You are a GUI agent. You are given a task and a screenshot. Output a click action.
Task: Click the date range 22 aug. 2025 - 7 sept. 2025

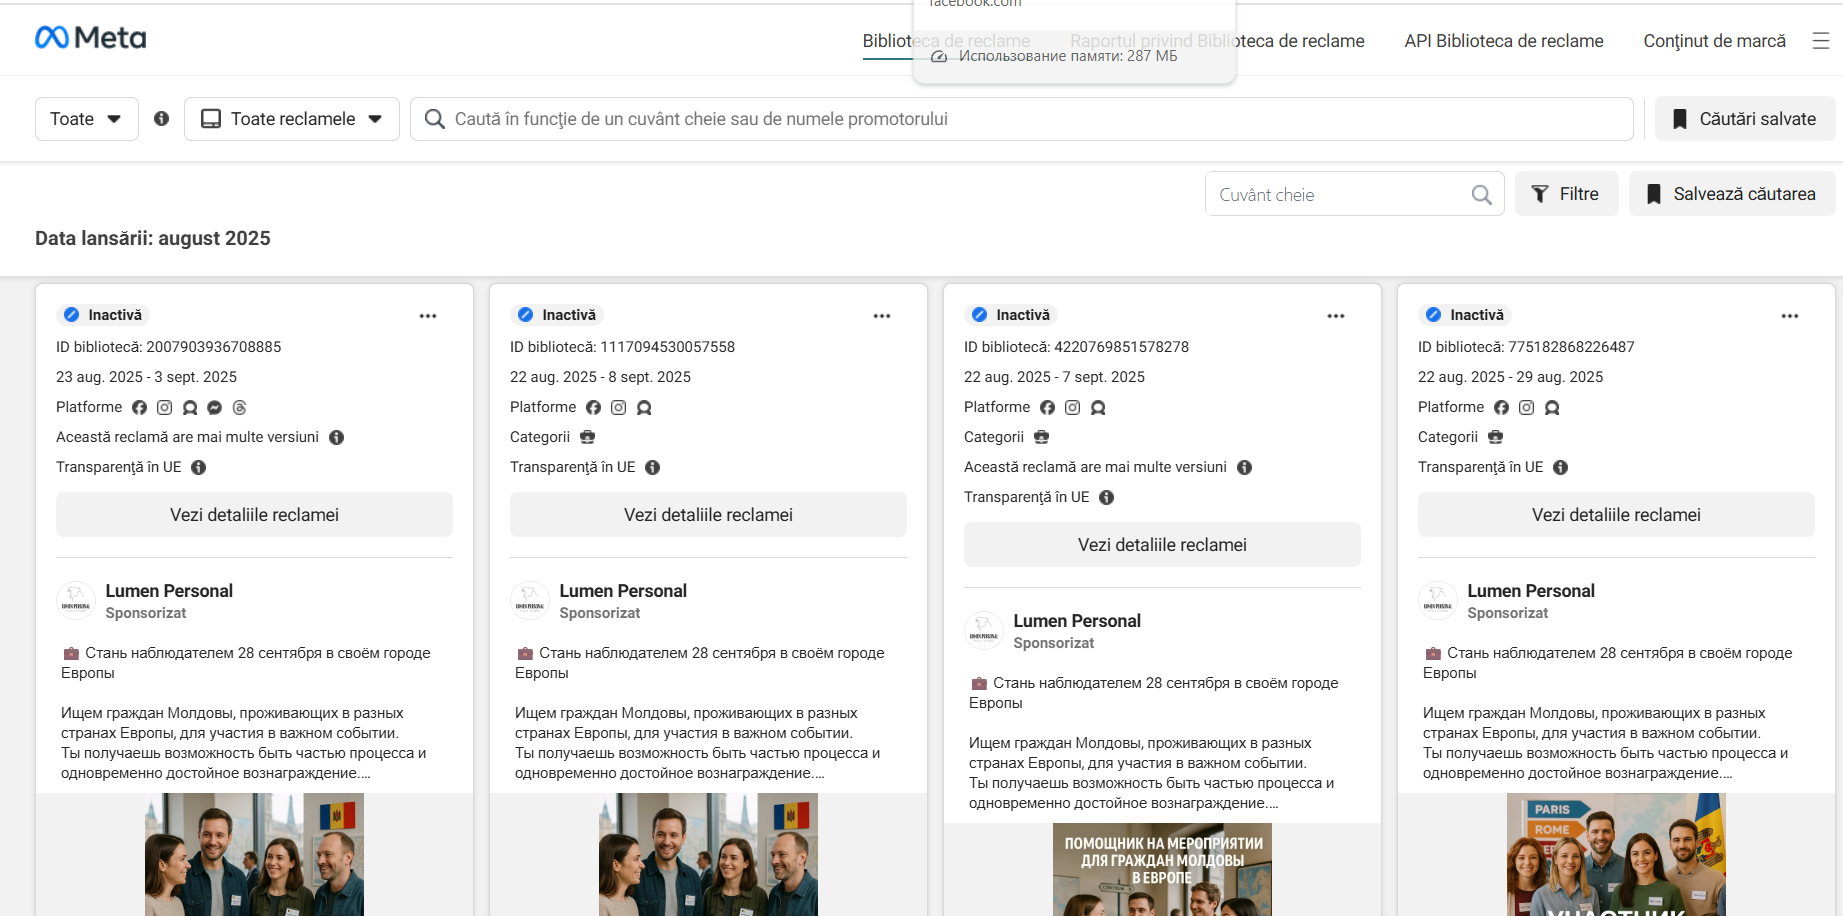coord(1054,377)
